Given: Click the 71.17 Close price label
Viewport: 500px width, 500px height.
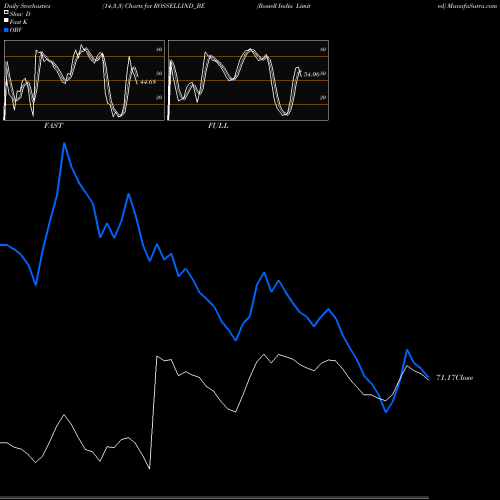Looking at the screenshot, I should click(455, 378).
